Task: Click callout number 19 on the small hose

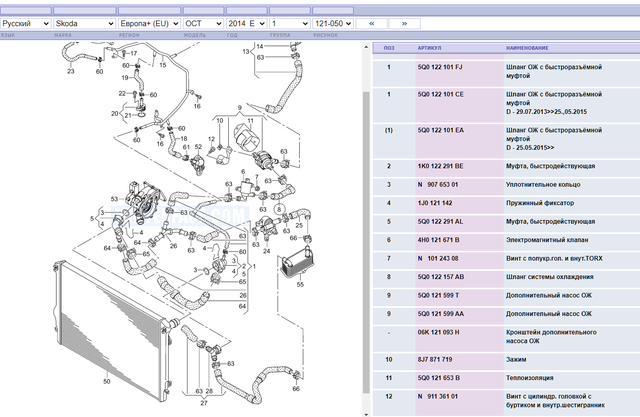Action: click(125, 77)
